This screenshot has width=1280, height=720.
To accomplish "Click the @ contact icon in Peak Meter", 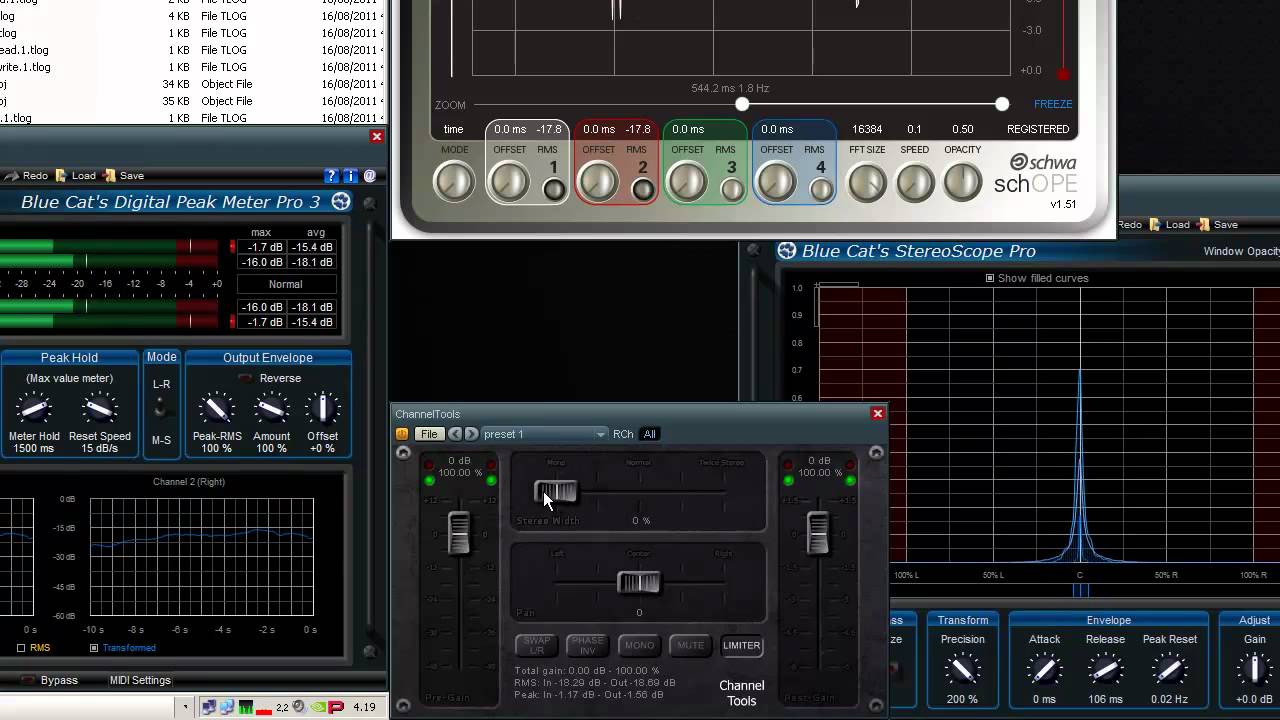I will pyautogui.click(x=370, y=176).
